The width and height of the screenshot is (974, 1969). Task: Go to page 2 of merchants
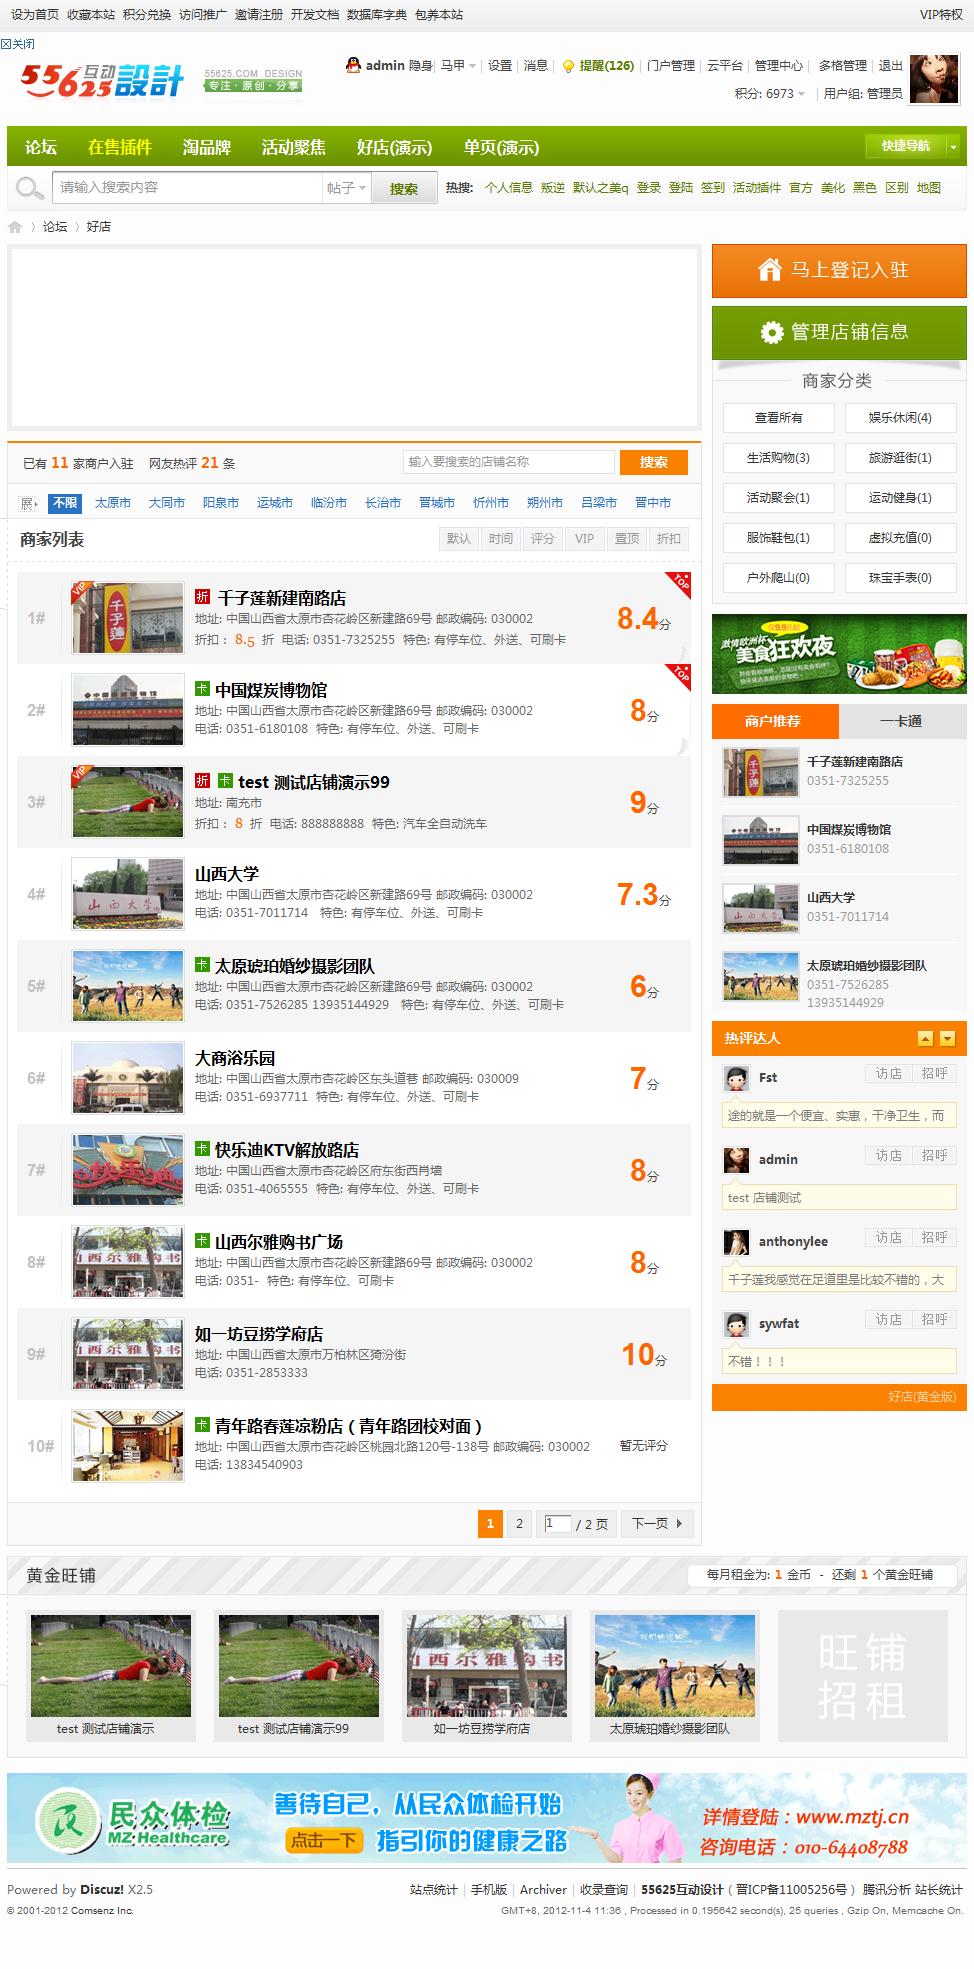coord(519,1524)
